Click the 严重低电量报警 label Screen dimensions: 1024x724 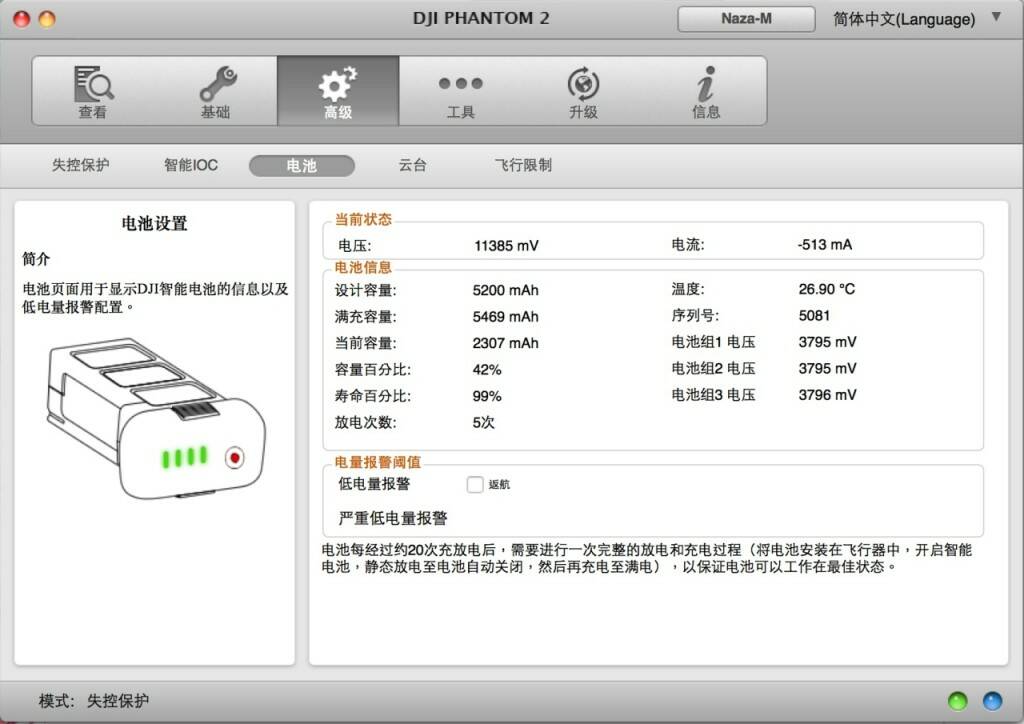click(x=393, y=518)
